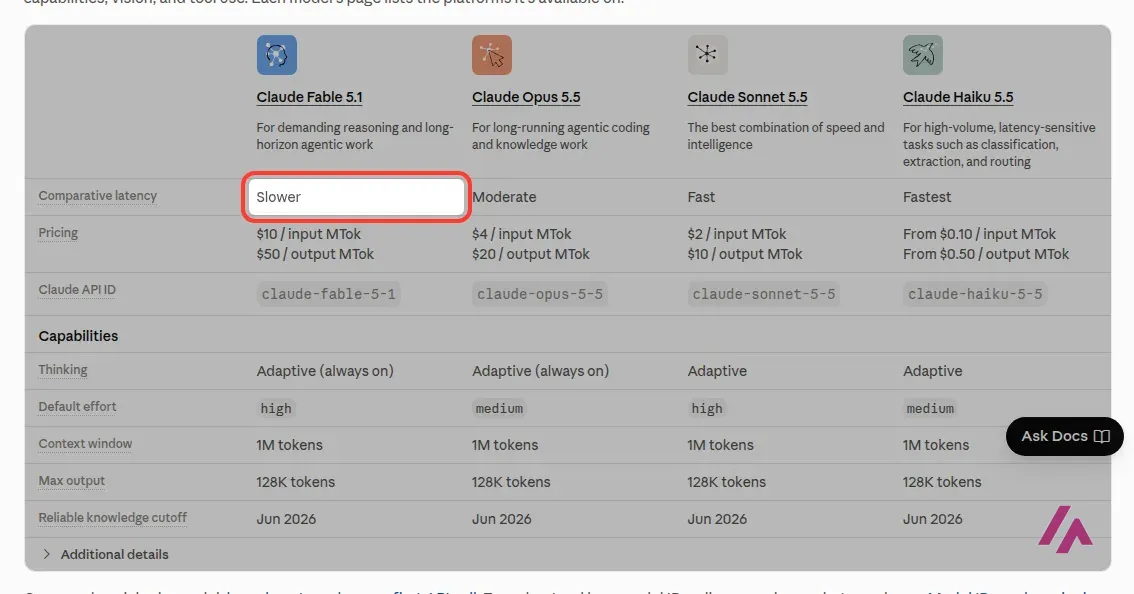
Task: Select the claude-sonnet-5-5 API ID code
Action: point(764,294)
